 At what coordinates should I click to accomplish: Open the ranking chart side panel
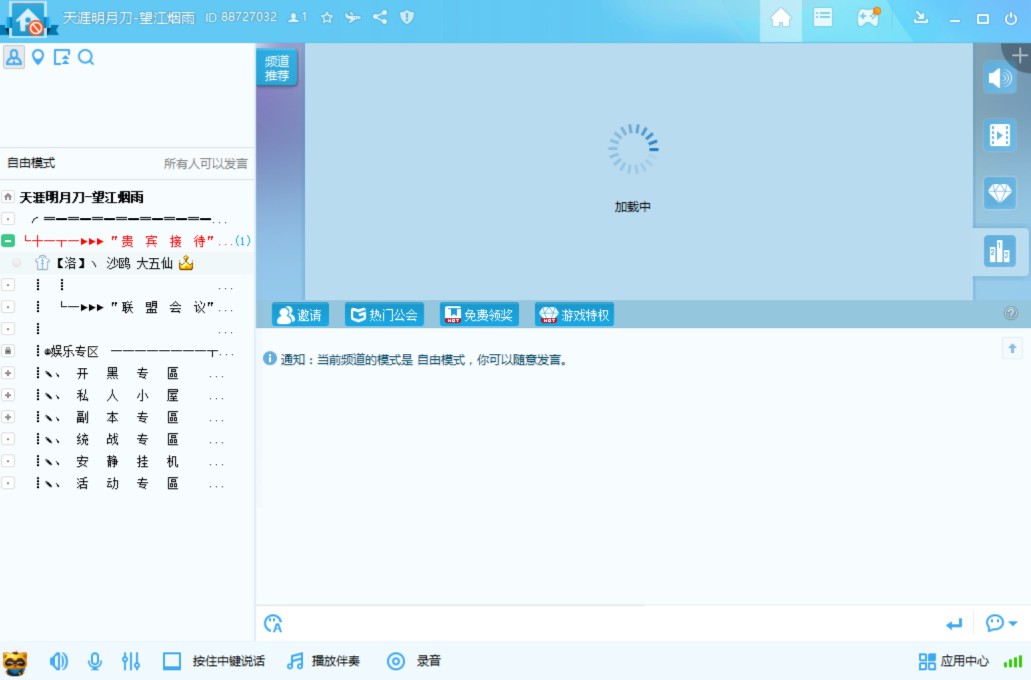(x=999, y=251)
